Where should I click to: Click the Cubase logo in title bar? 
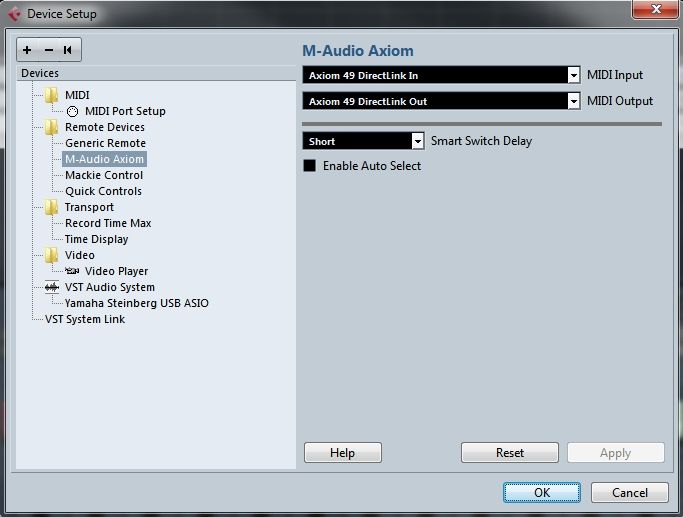click(x=14, y=14)
